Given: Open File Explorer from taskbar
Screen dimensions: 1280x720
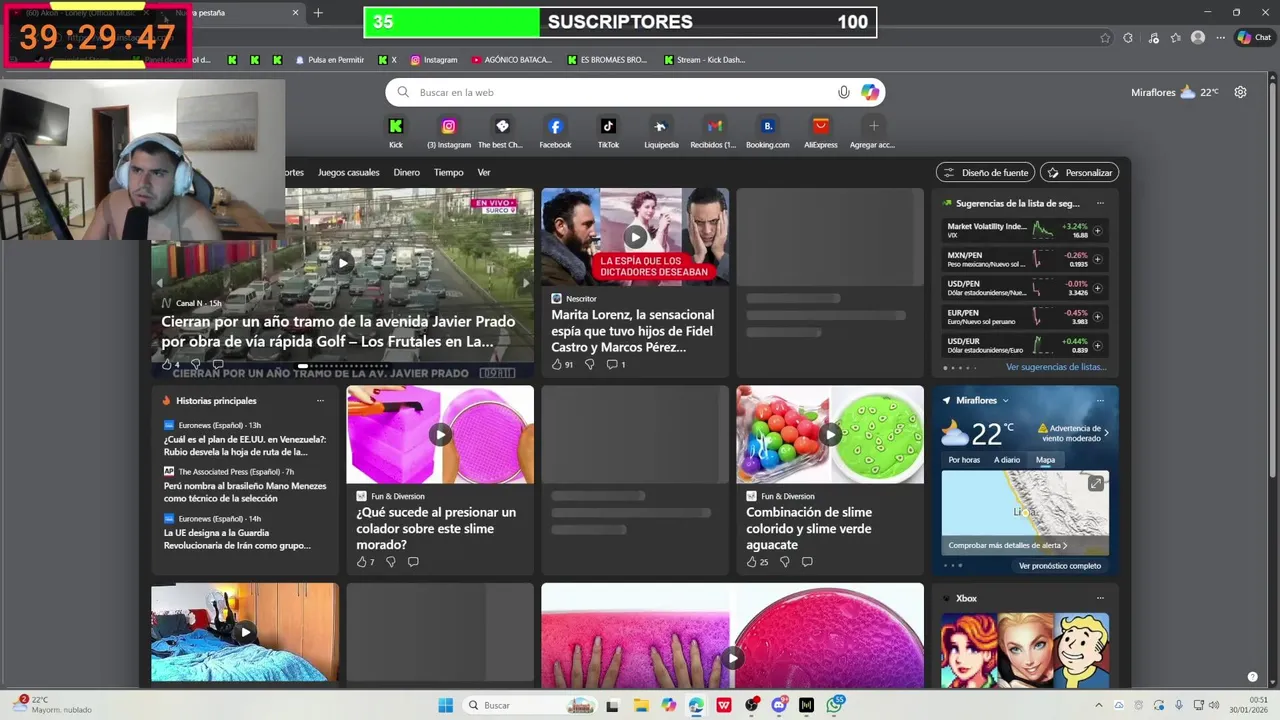Looking at the screenshot, I should [640, 705].
